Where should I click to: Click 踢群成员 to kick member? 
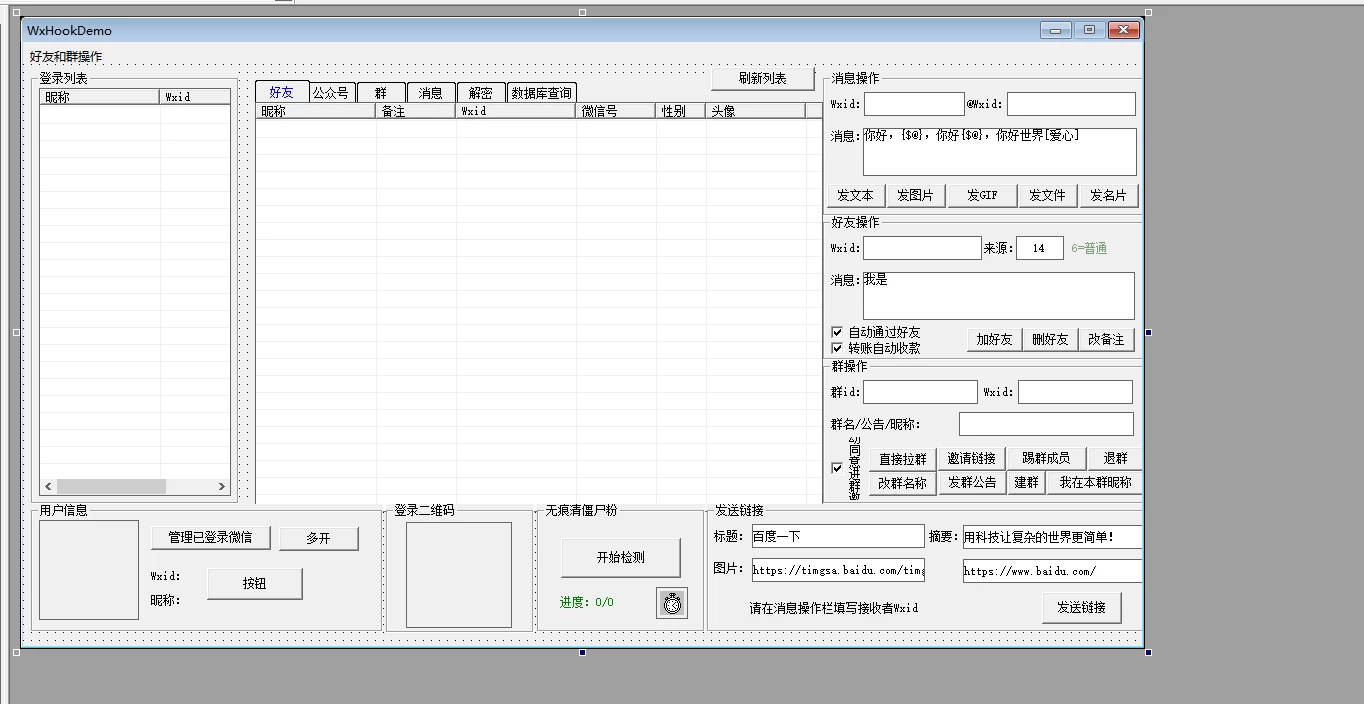(x=1045, y=458)
